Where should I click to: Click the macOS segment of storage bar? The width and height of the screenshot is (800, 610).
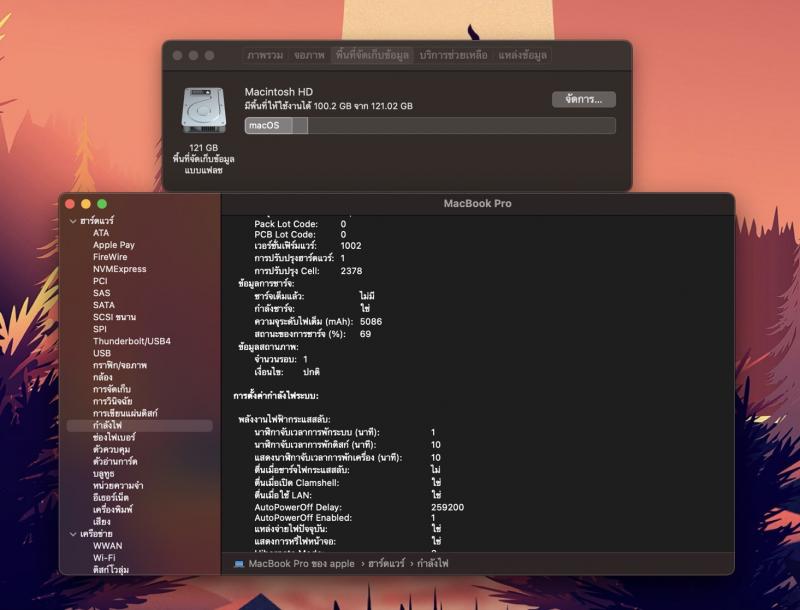pyautogui.click(x=269, y=125)
